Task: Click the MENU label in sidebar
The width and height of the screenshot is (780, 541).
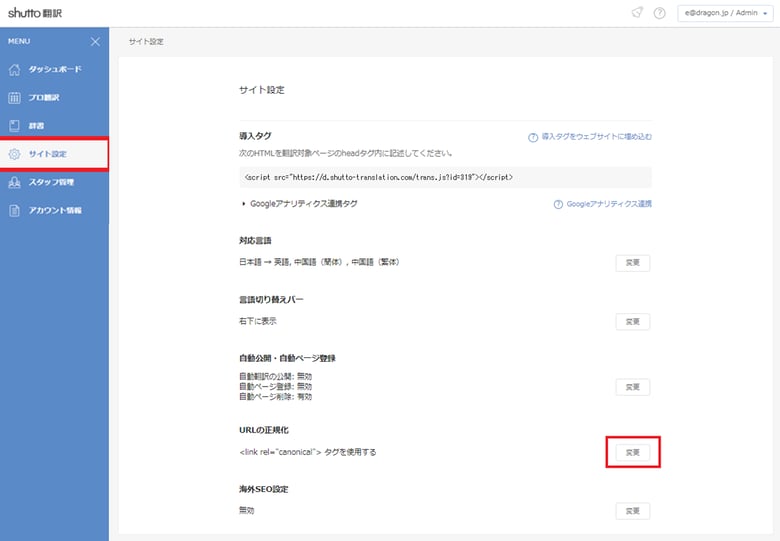Action: [19, 41]
